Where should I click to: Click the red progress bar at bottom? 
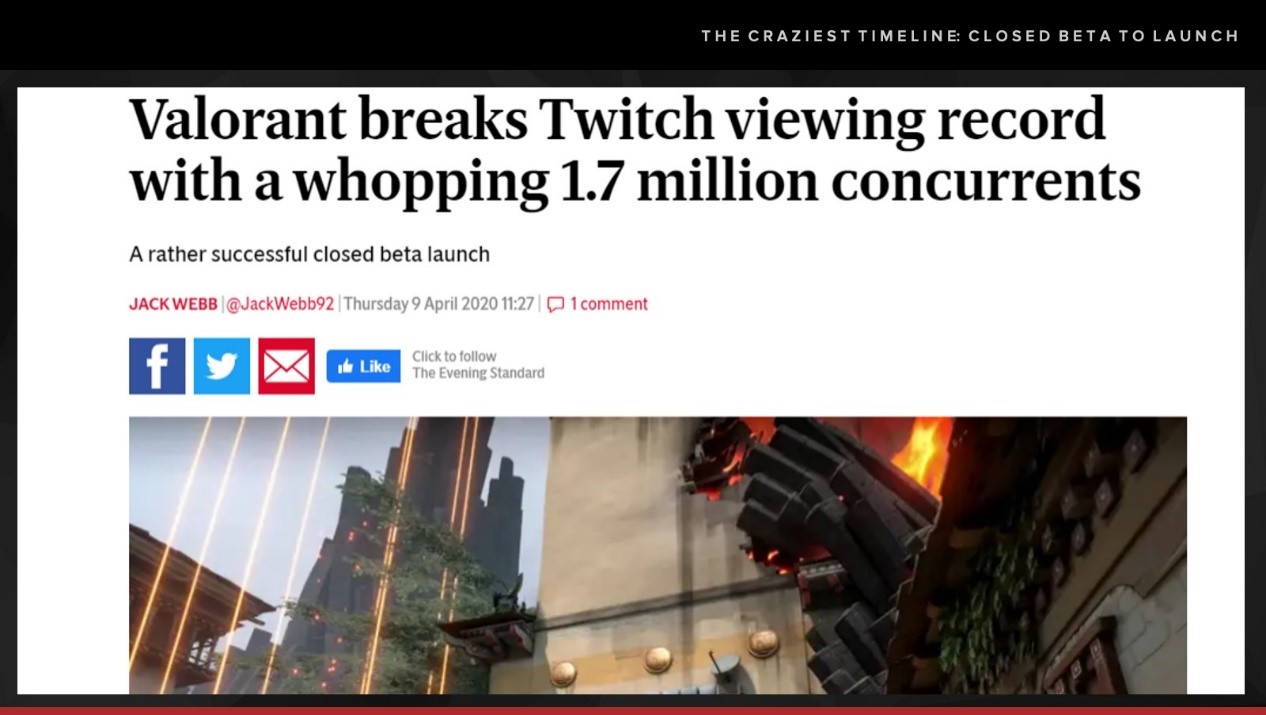coord(633,710)
